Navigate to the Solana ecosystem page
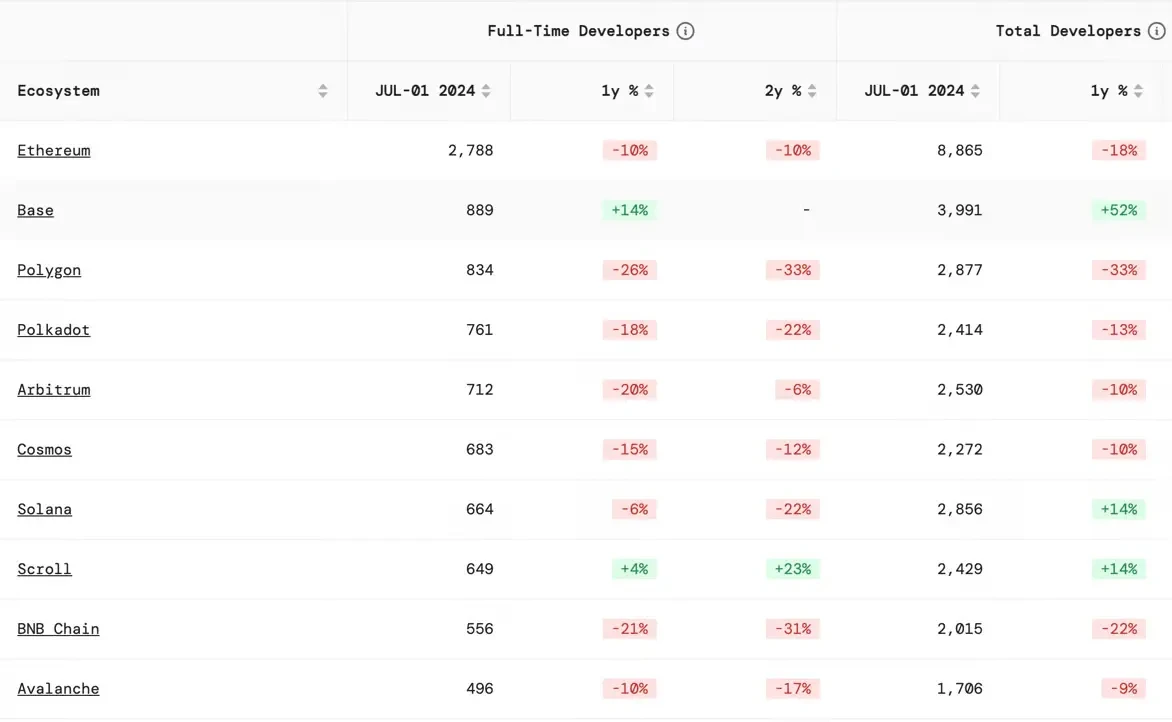The image size is (1172, 722). pos(45,509)
